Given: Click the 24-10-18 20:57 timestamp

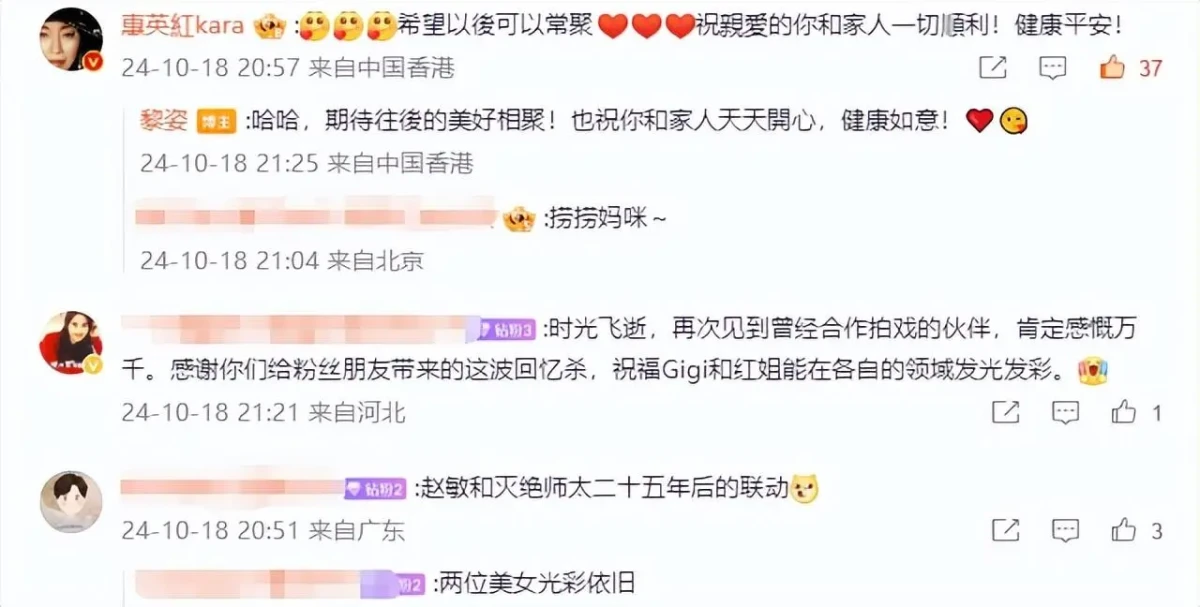Looking at the screenshot, I should (x=211, y=67).
